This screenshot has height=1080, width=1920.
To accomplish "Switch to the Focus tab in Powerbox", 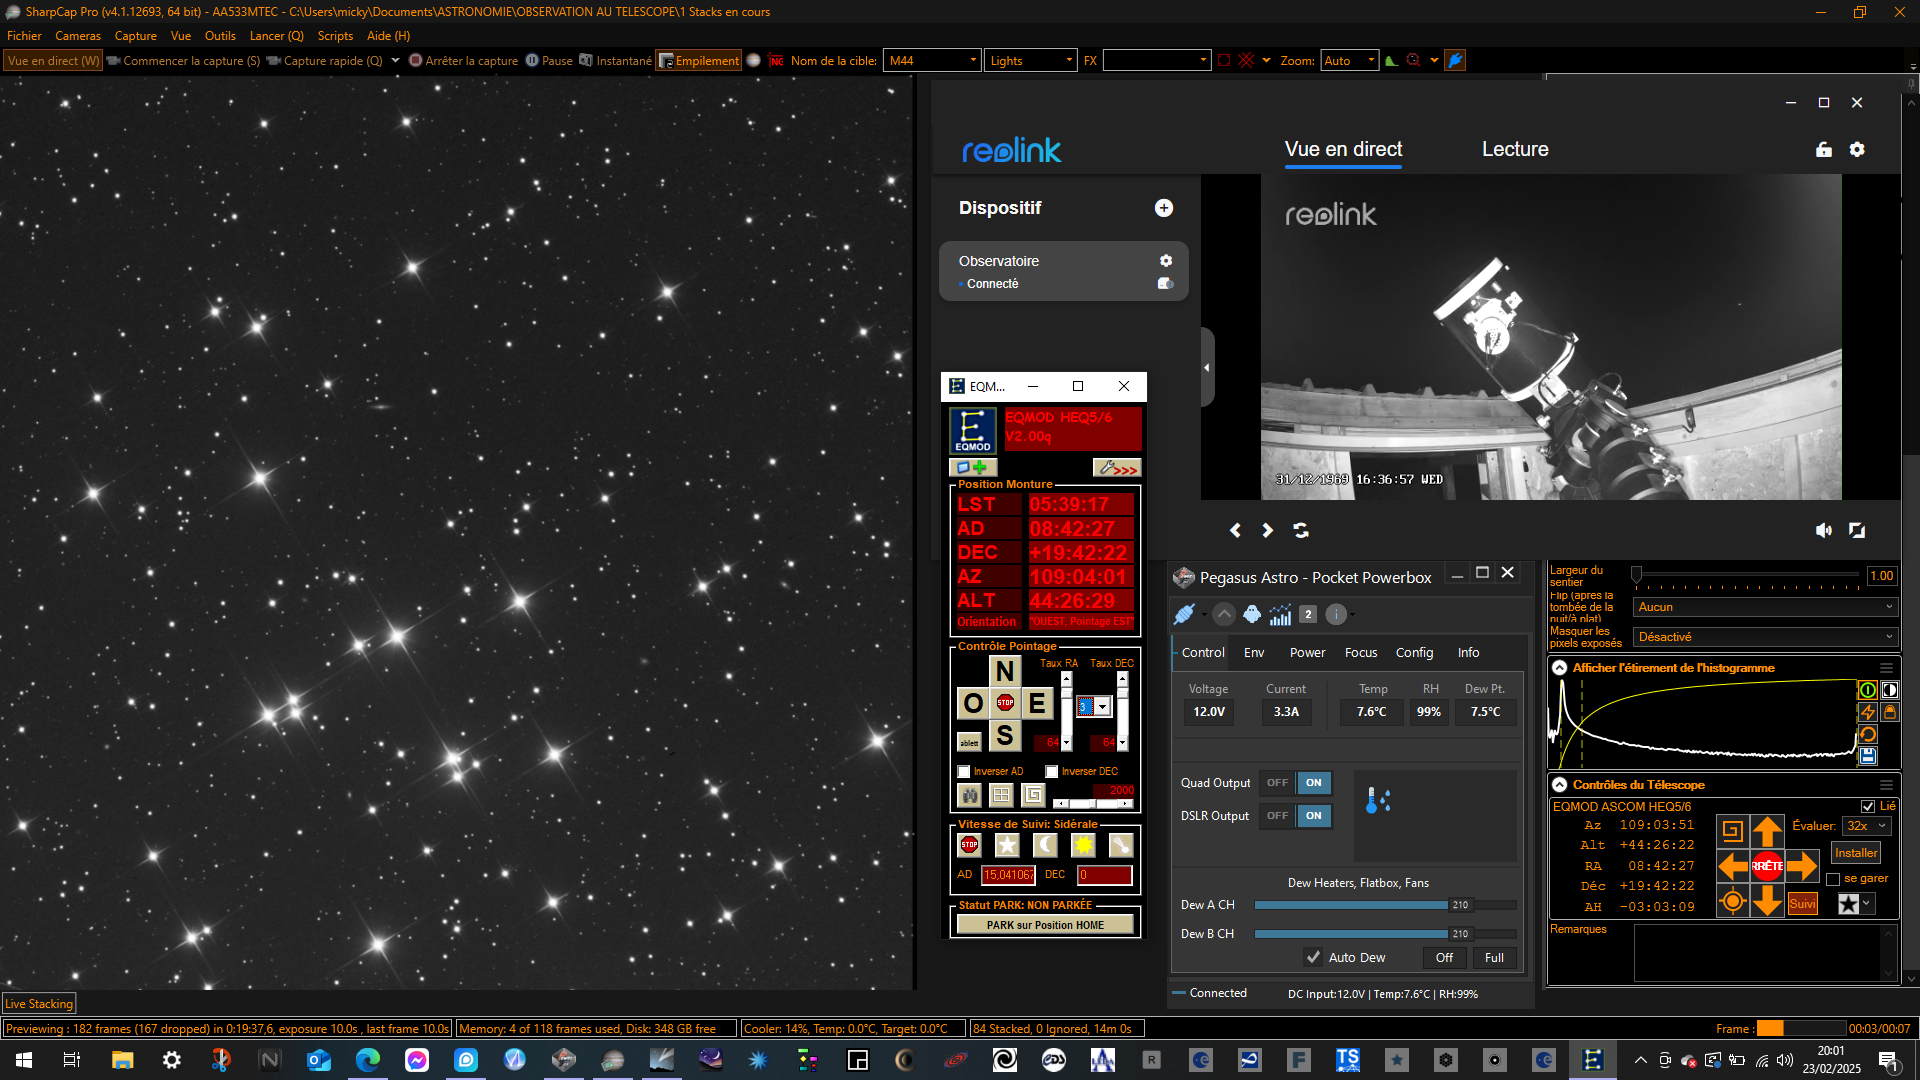I will click(1361, 653).
